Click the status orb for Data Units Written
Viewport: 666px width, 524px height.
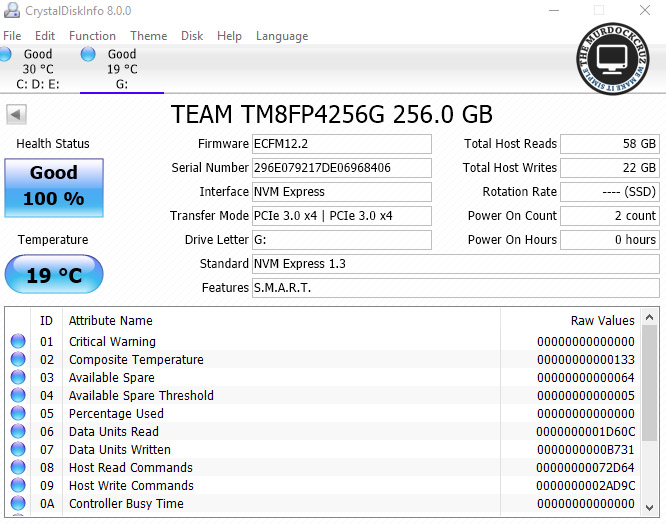18,449
